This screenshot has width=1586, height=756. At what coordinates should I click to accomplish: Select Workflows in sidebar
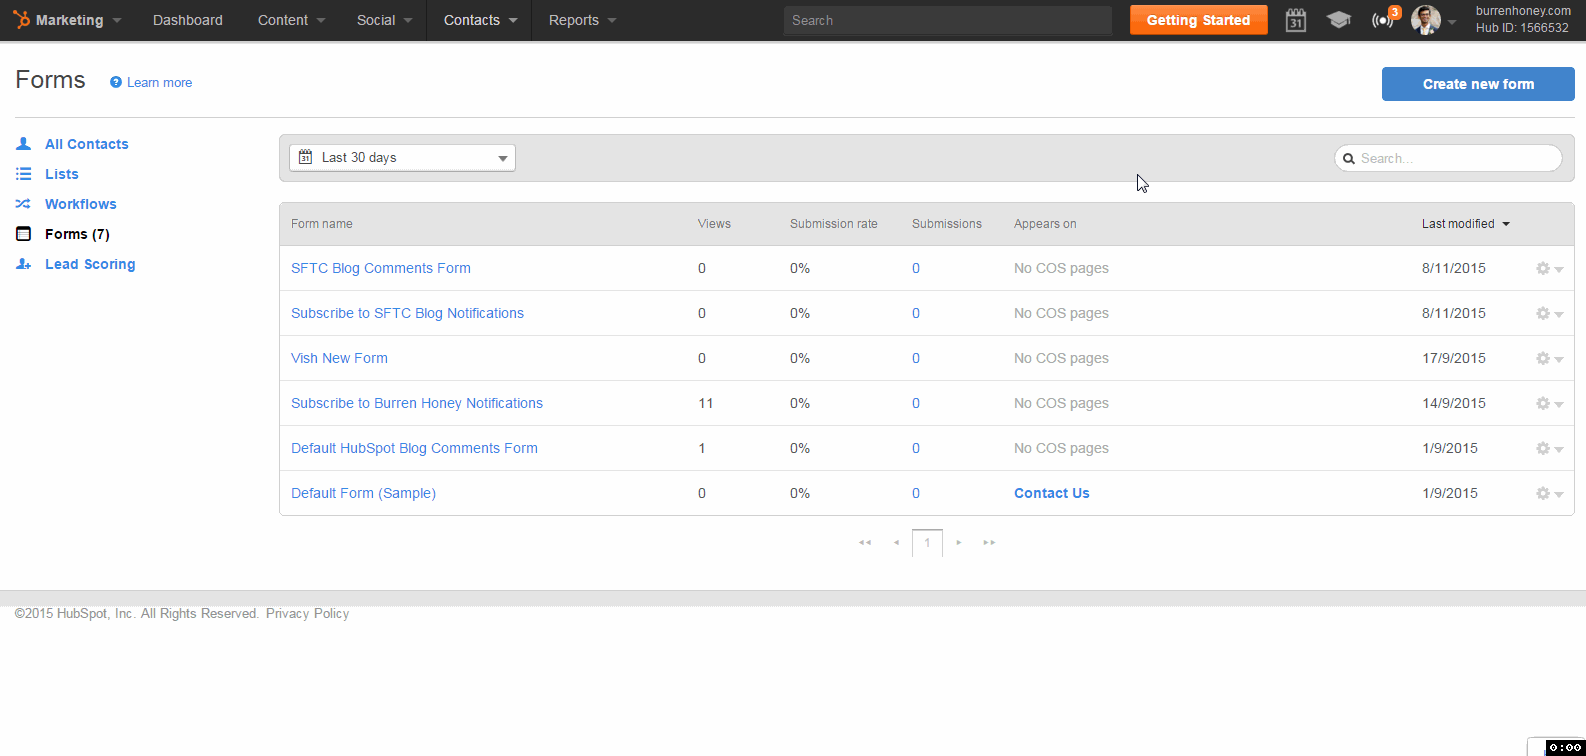click(81, 204)
